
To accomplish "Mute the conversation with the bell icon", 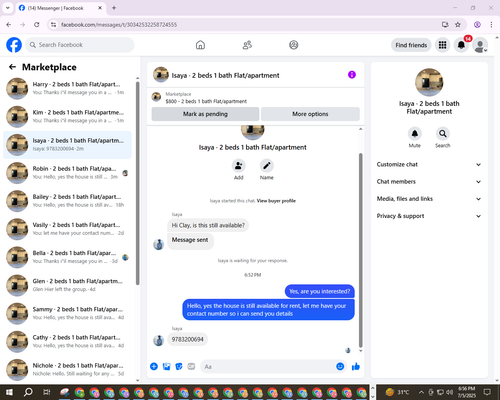I will coord(415,134).
